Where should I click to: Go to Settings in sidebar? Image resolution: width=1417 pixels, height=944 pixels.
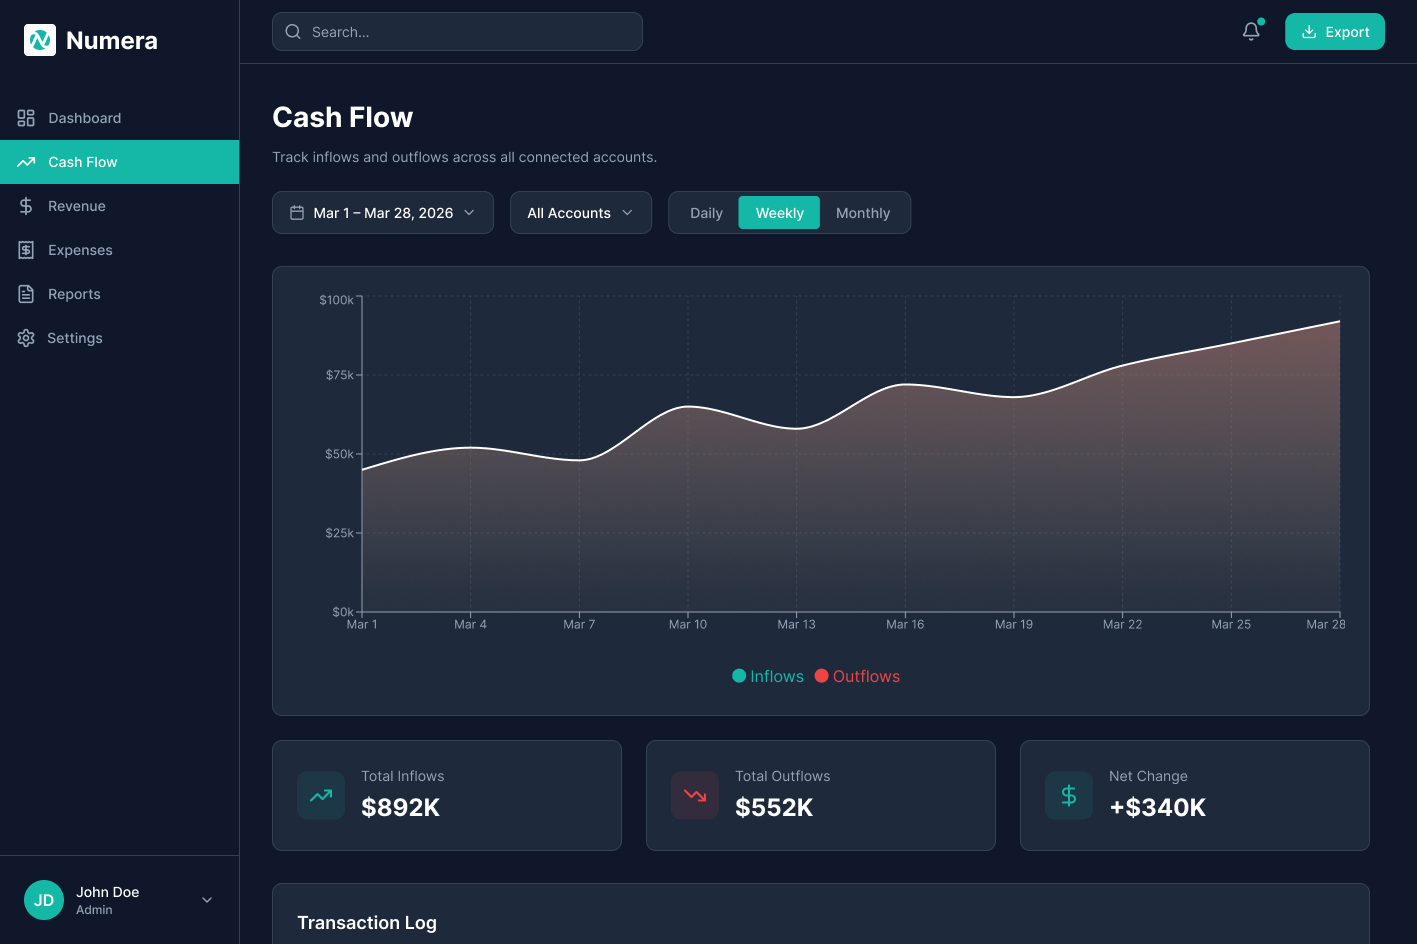pyautogui.click(x=120, y=338)
